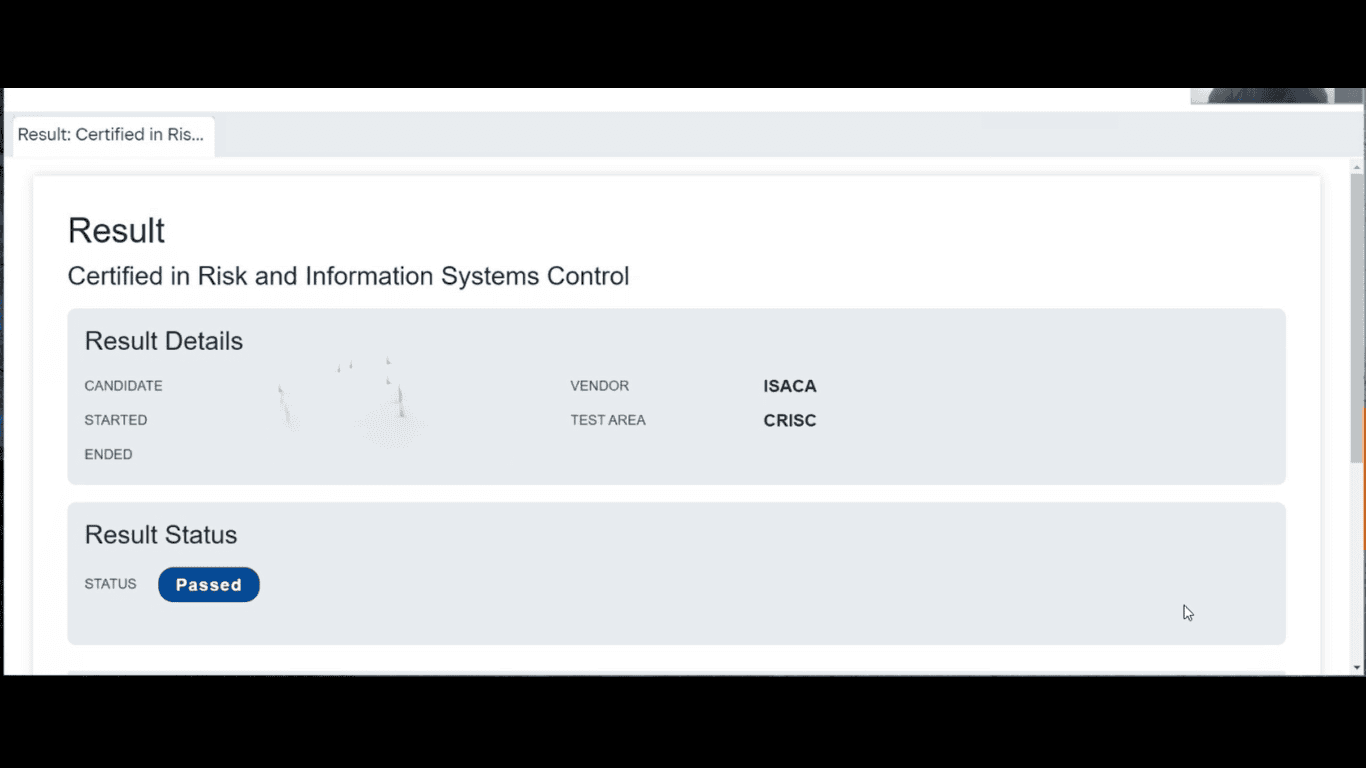1366x768 pixels.
Task: Click the Result Status section heading
Action: pos(161,535)
